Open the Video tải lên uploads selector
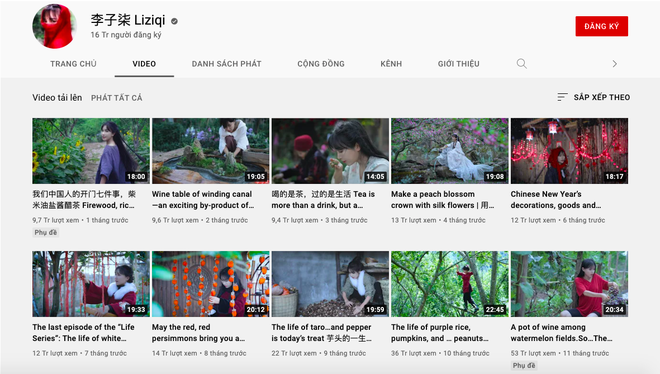 point(57,98)
